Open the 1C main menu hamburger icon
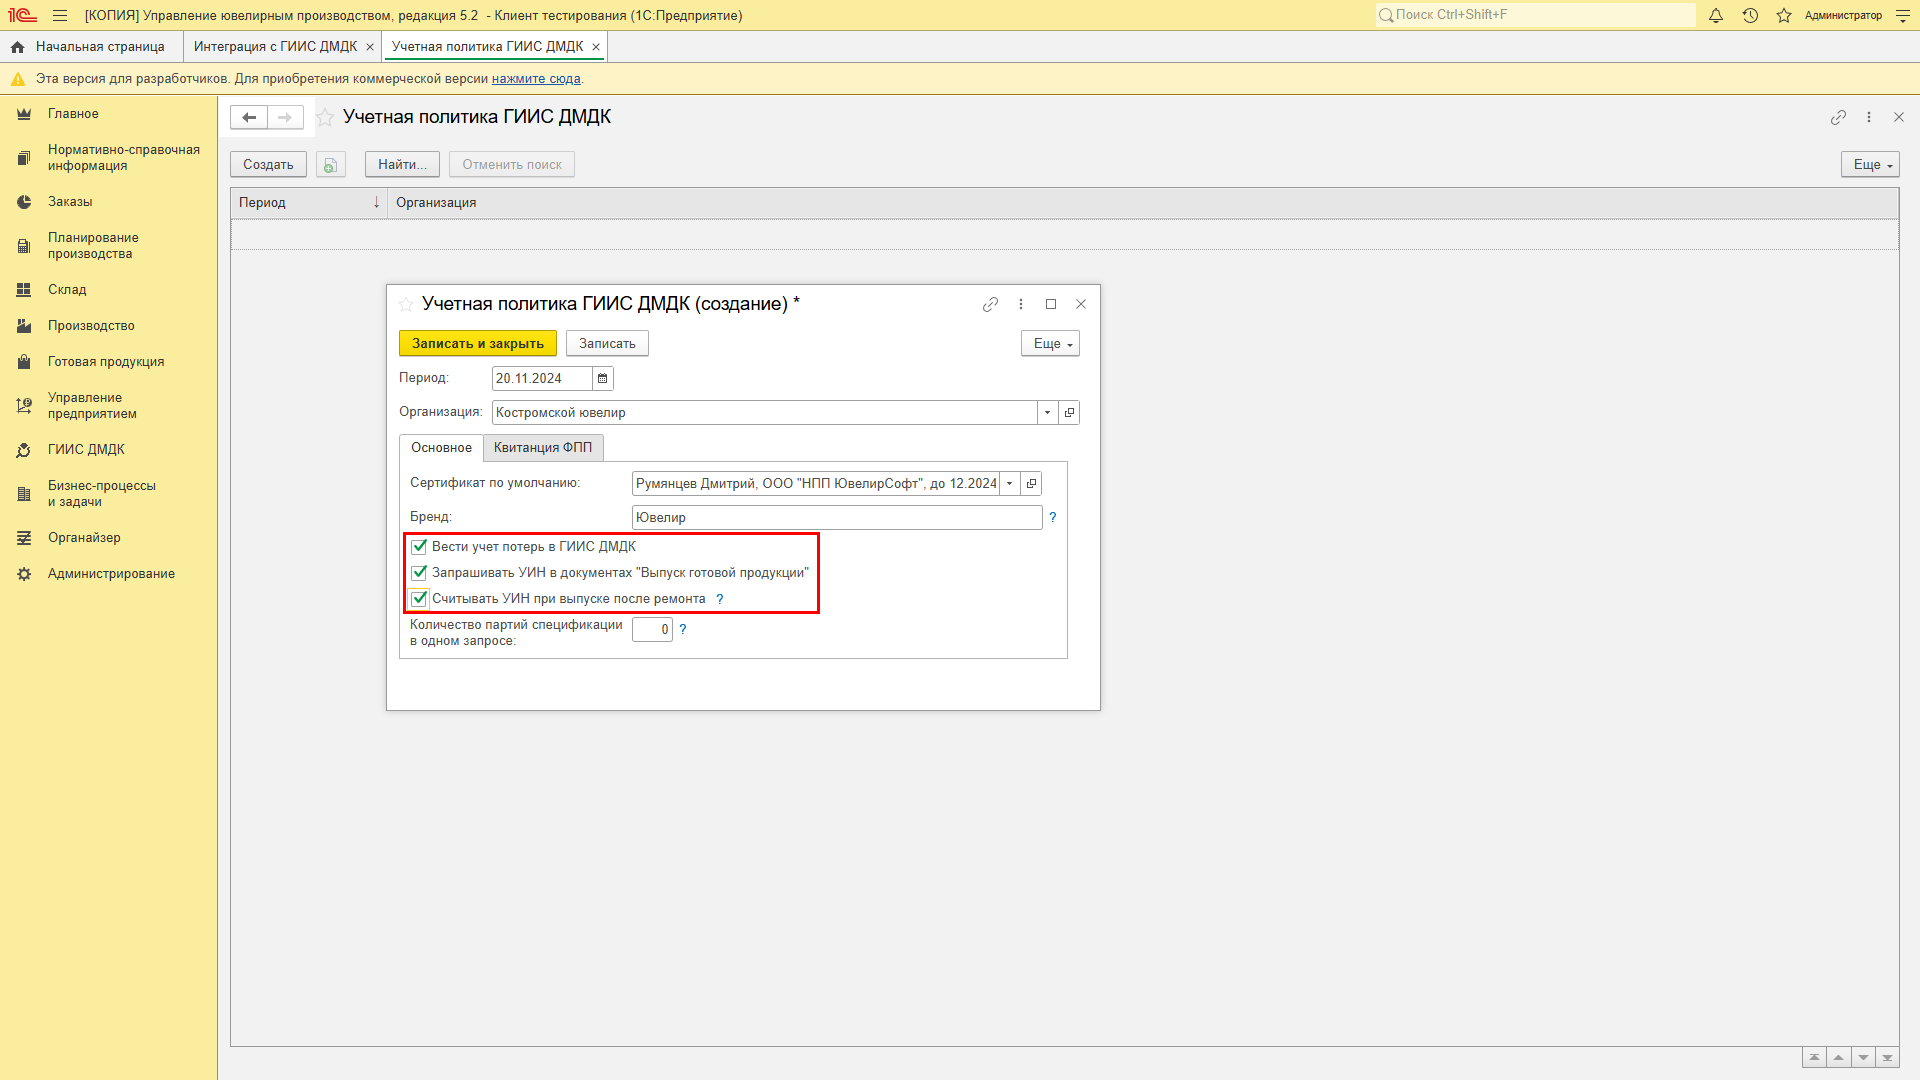1920x1080 pixels. 60,15
